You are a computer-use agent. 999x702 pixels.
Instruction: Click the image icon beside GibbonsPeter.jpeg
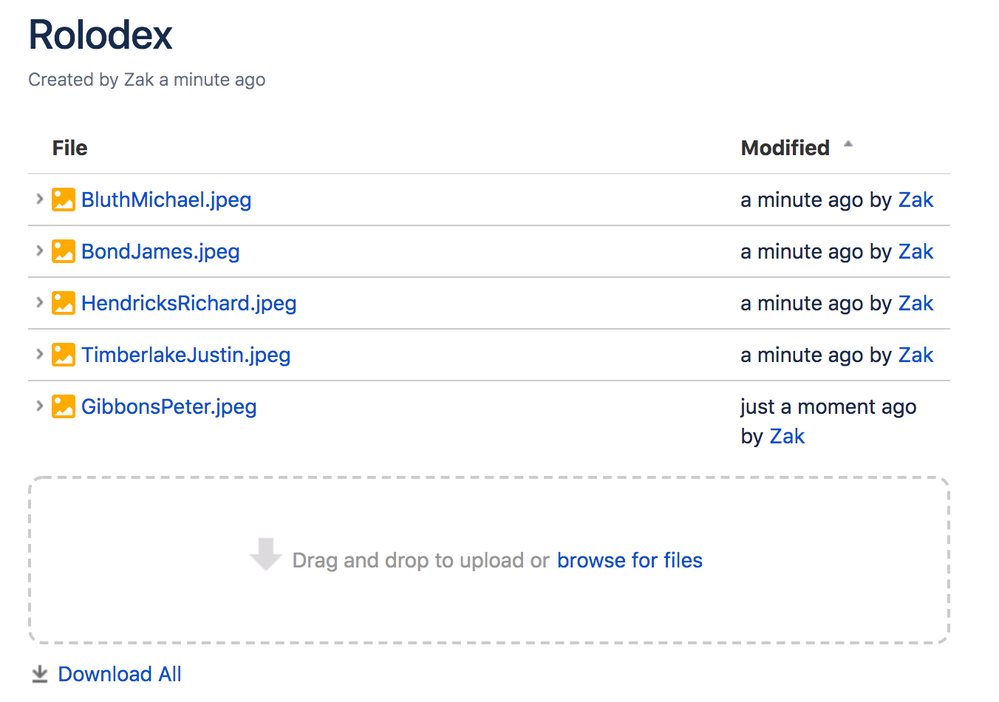point(63,406)
